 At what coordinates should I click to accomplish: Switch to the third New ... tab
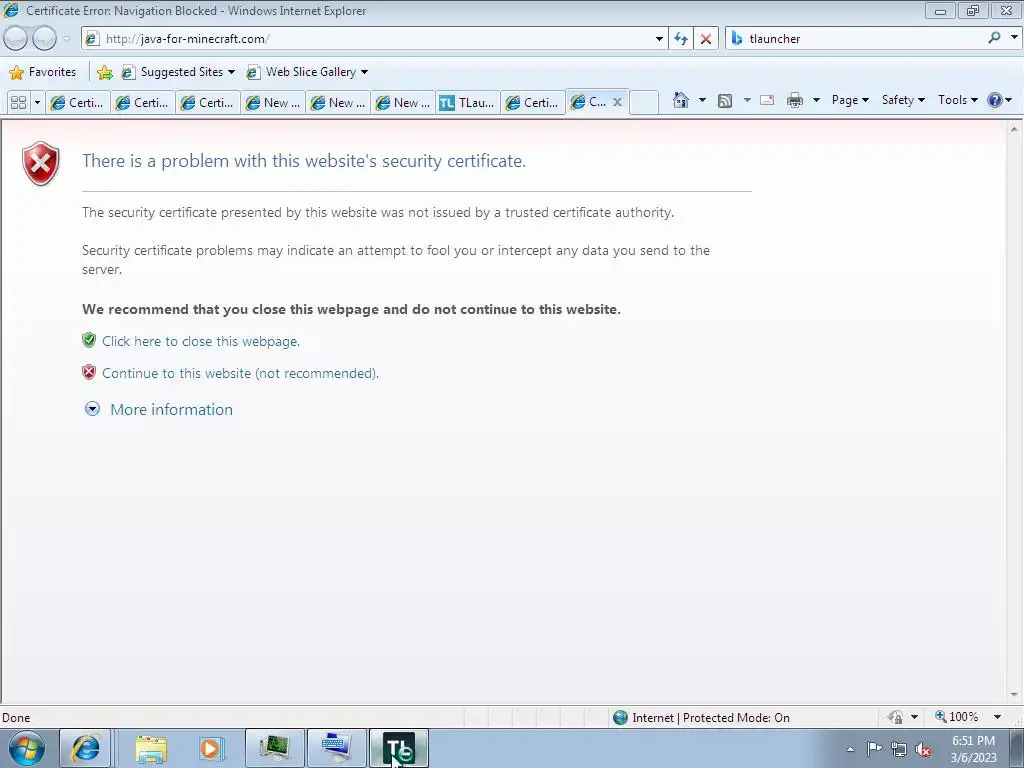tap(403, 103)
